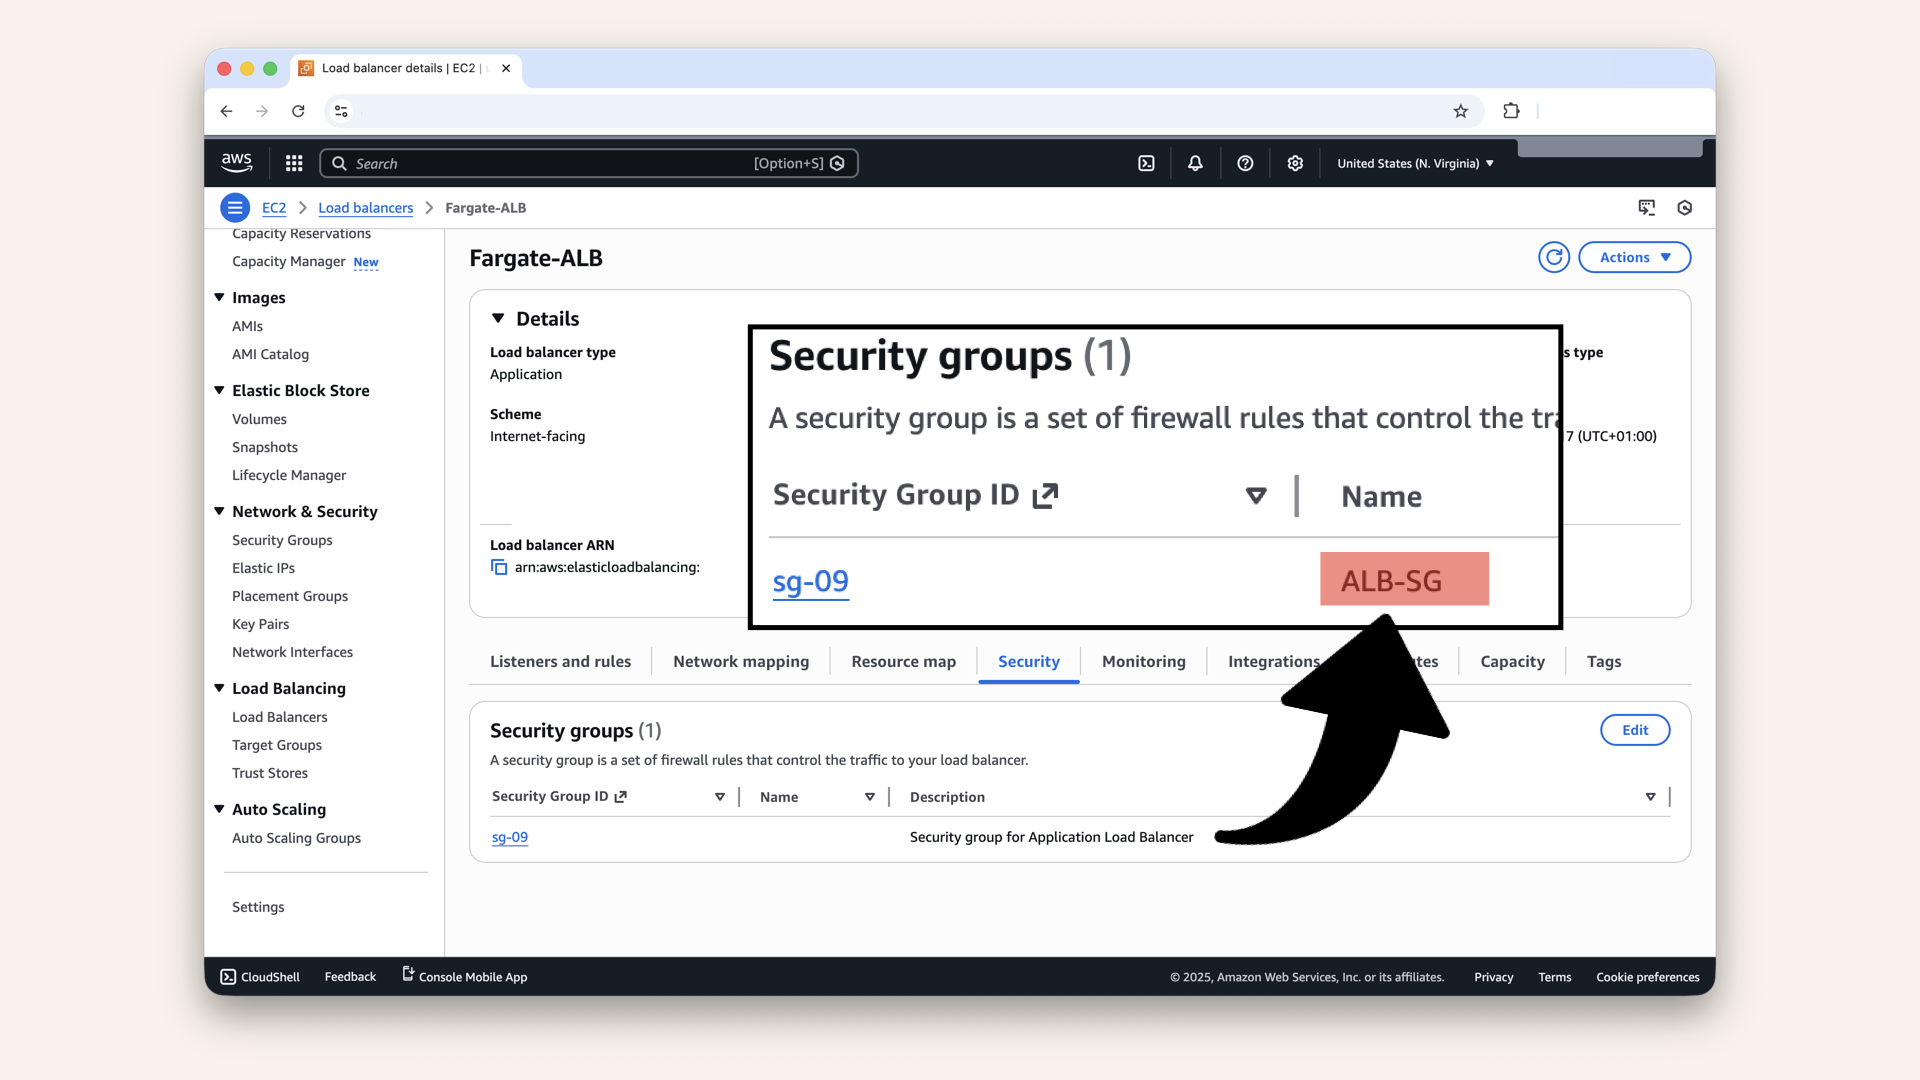Open the Name column filter dropdown
Image resolution: width=1920 pixels, height=1080 pixels.
click(x=869, y=797)
